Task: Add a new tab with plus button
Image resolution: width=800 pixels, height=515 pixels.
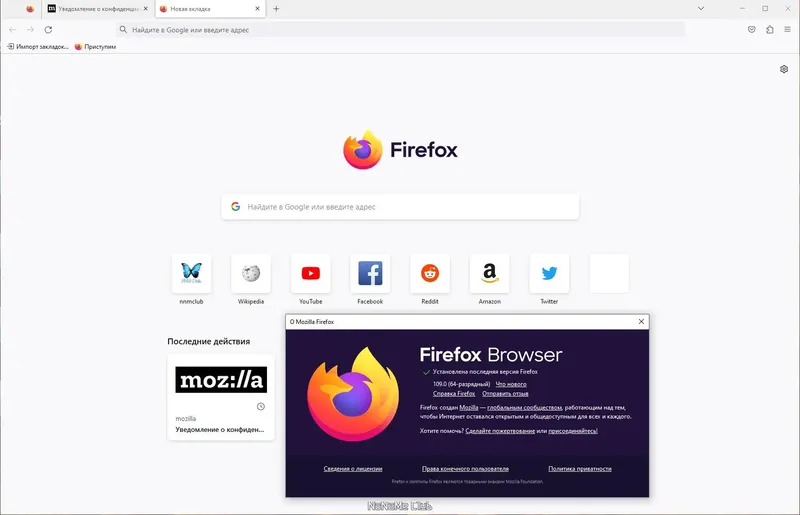Action: click(276, 9)
